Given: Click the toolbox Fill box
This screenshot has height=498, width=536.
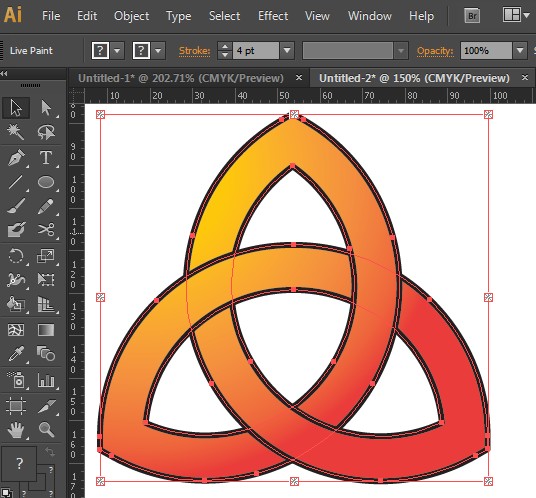Looking at the screenshot, I should coord(19,463).
